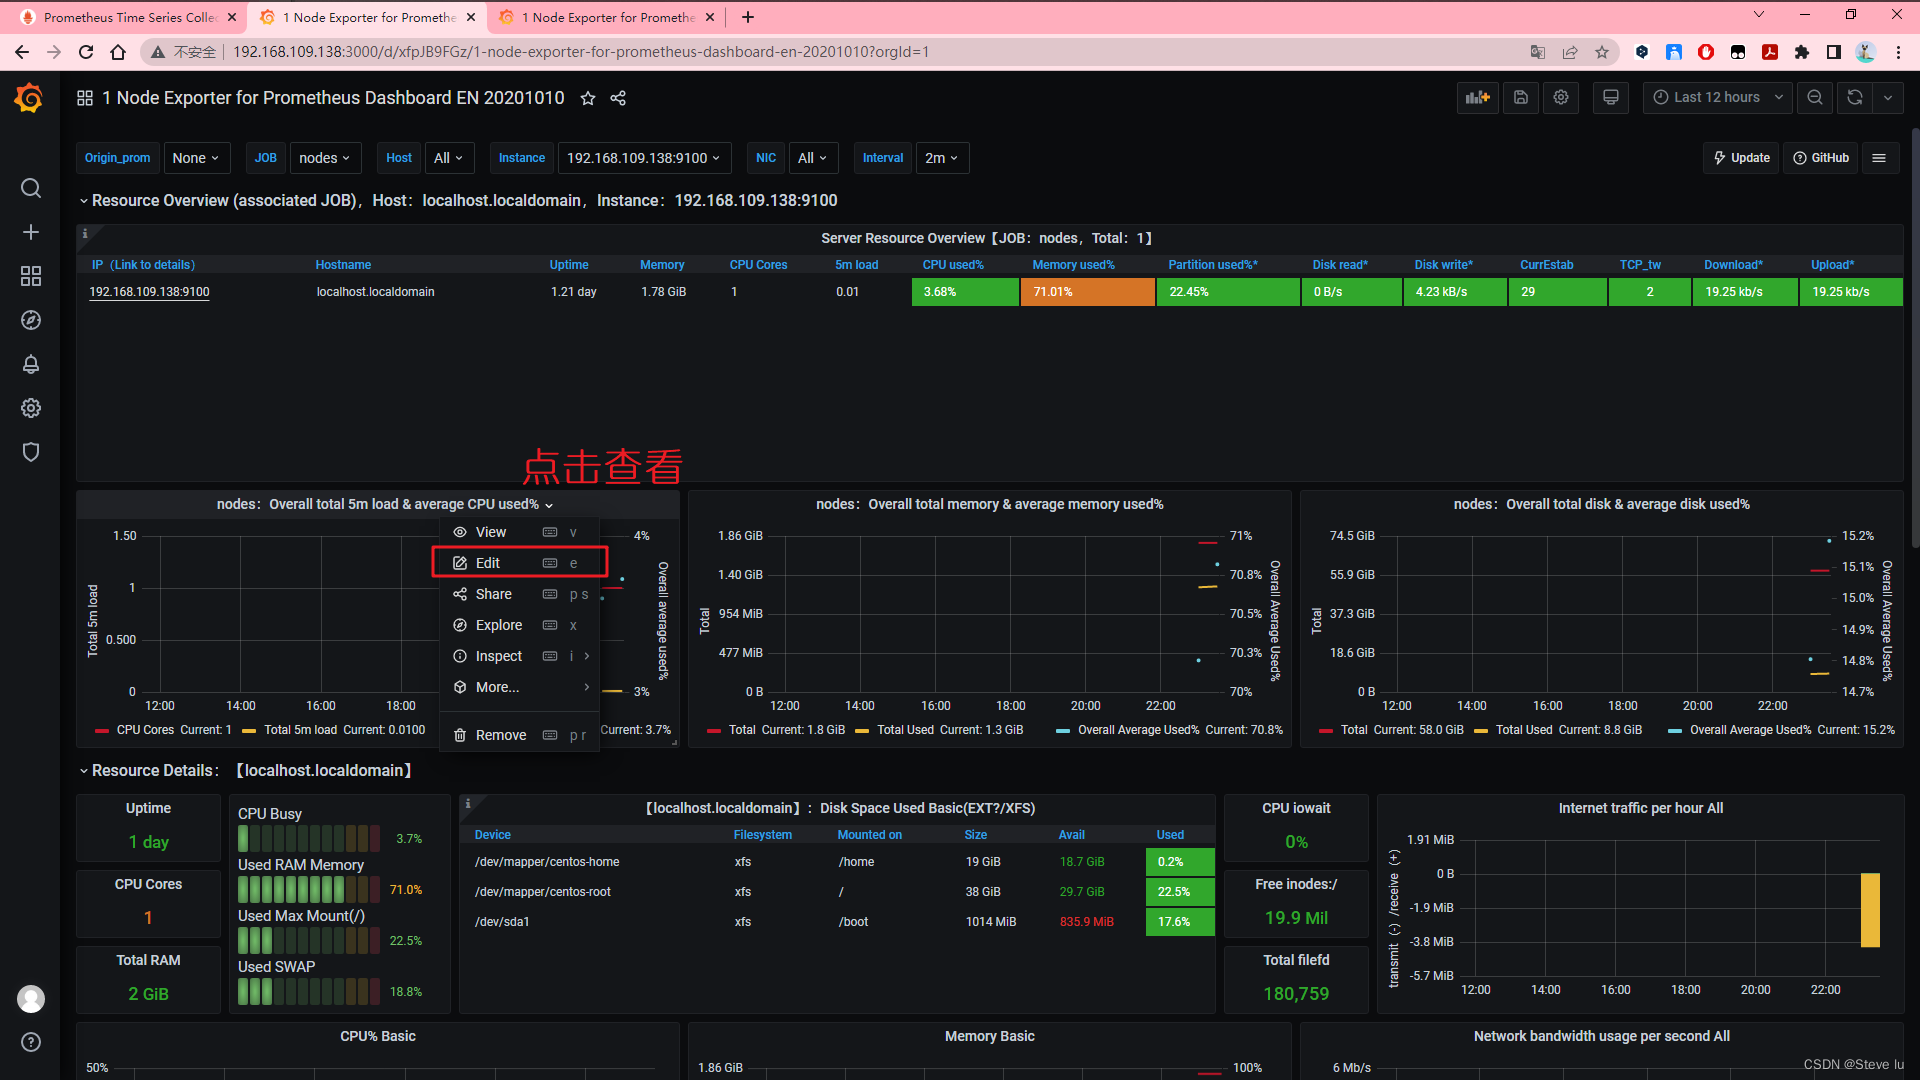Open the NIC All dropdown
This screenshot has width=1920, height=1080.
812,158
